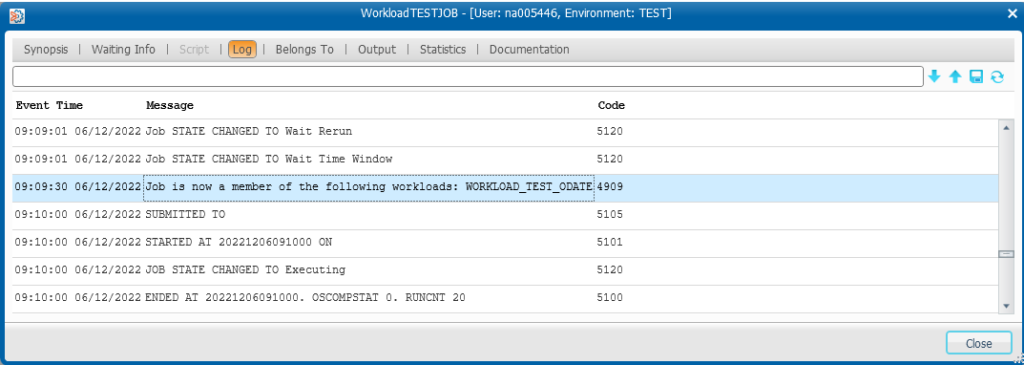Switch to the Output tab
Image resolution: width=1024 pixels, height=365 pixels.
click(377, 50)
